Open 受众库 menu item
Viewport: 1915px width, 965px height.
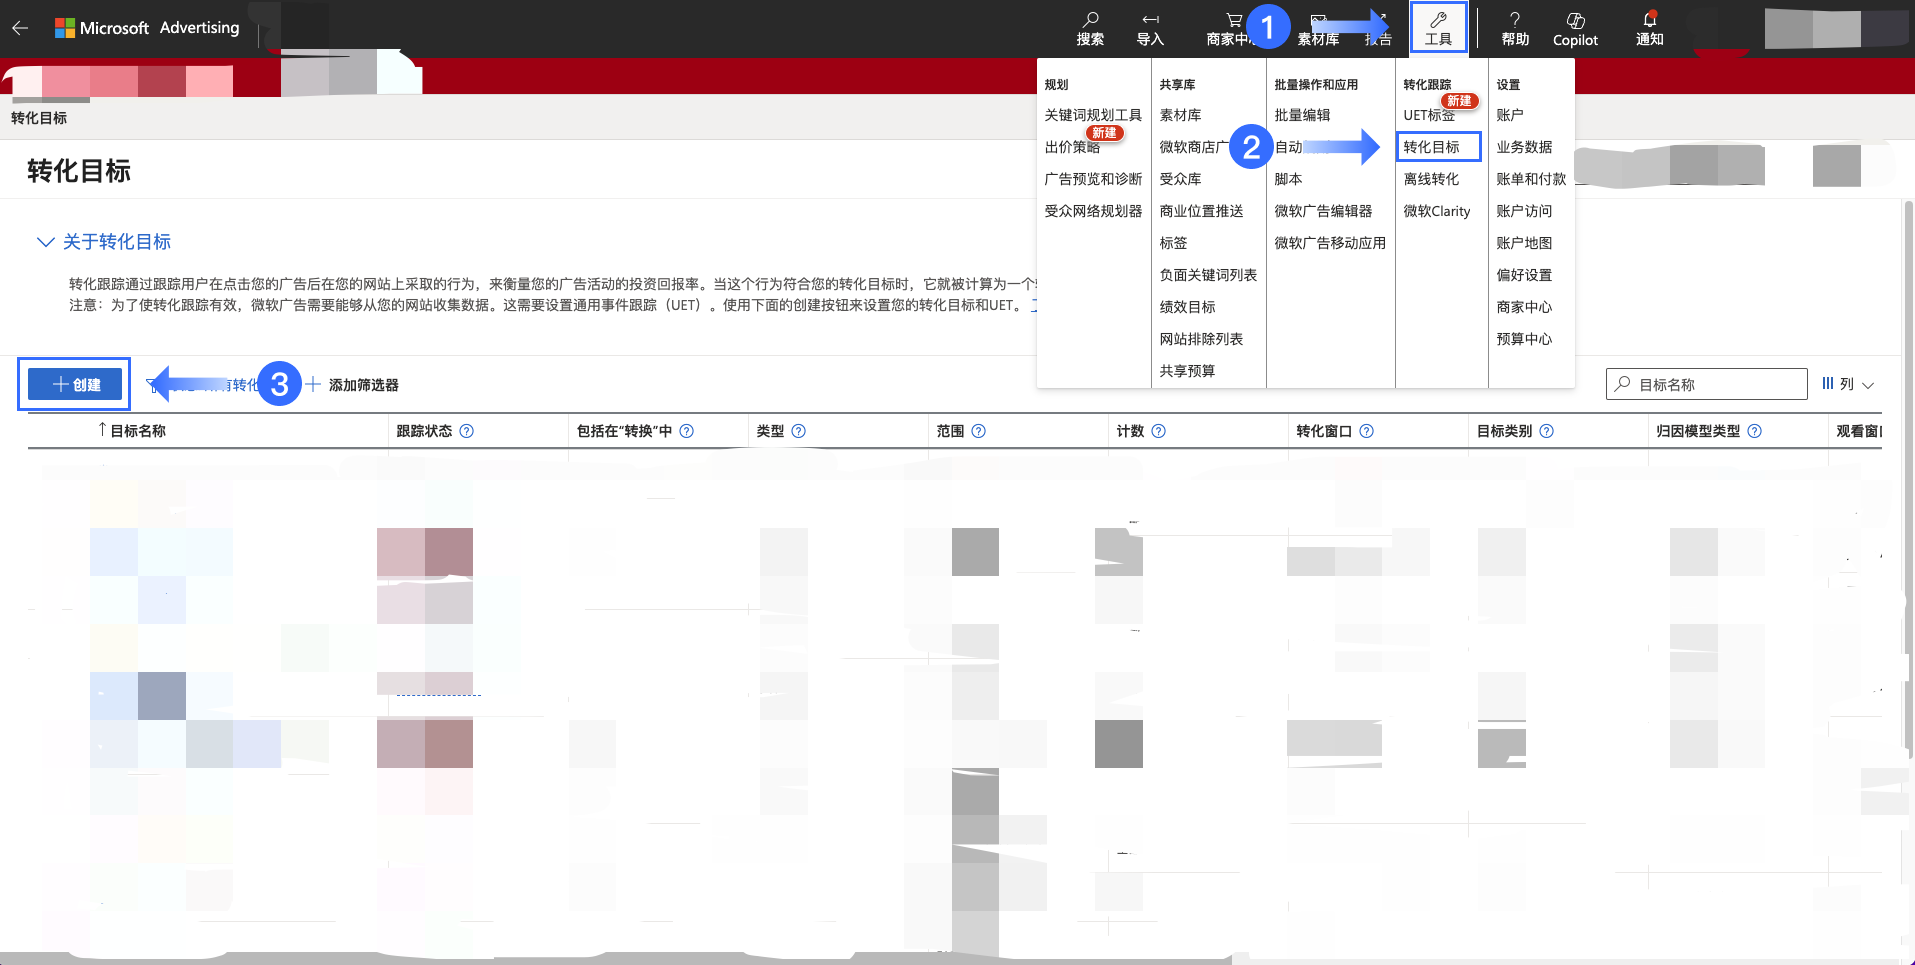pos(1180,179)
